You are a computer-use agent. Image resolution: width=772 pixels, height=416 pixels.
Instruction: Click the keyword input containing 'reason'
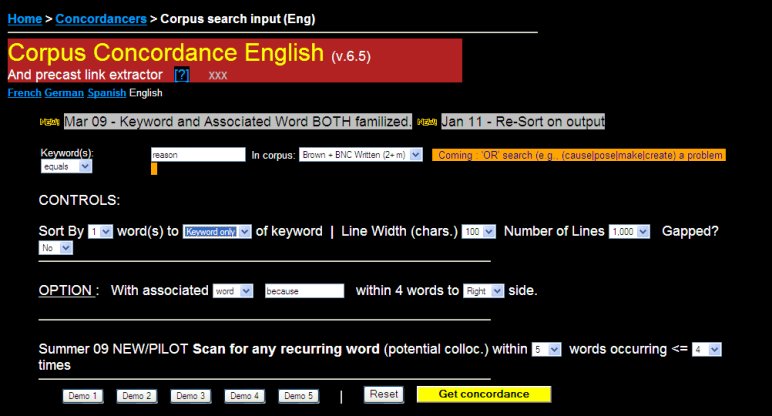[x=197, y=155]
